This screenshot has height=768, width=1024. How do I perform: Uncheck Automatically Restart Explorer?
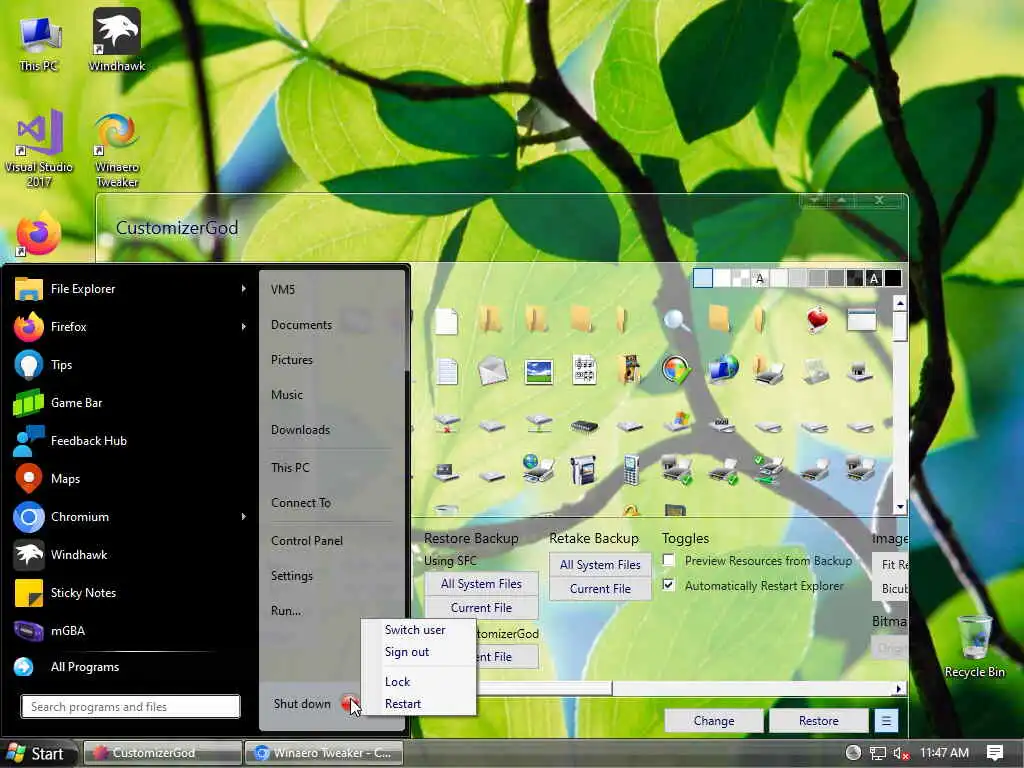[669, 584]
